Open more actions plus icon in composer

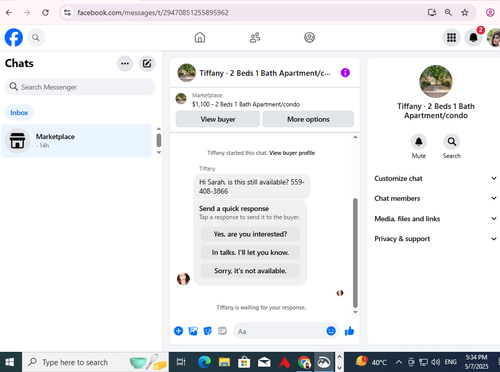coord(179,331)
